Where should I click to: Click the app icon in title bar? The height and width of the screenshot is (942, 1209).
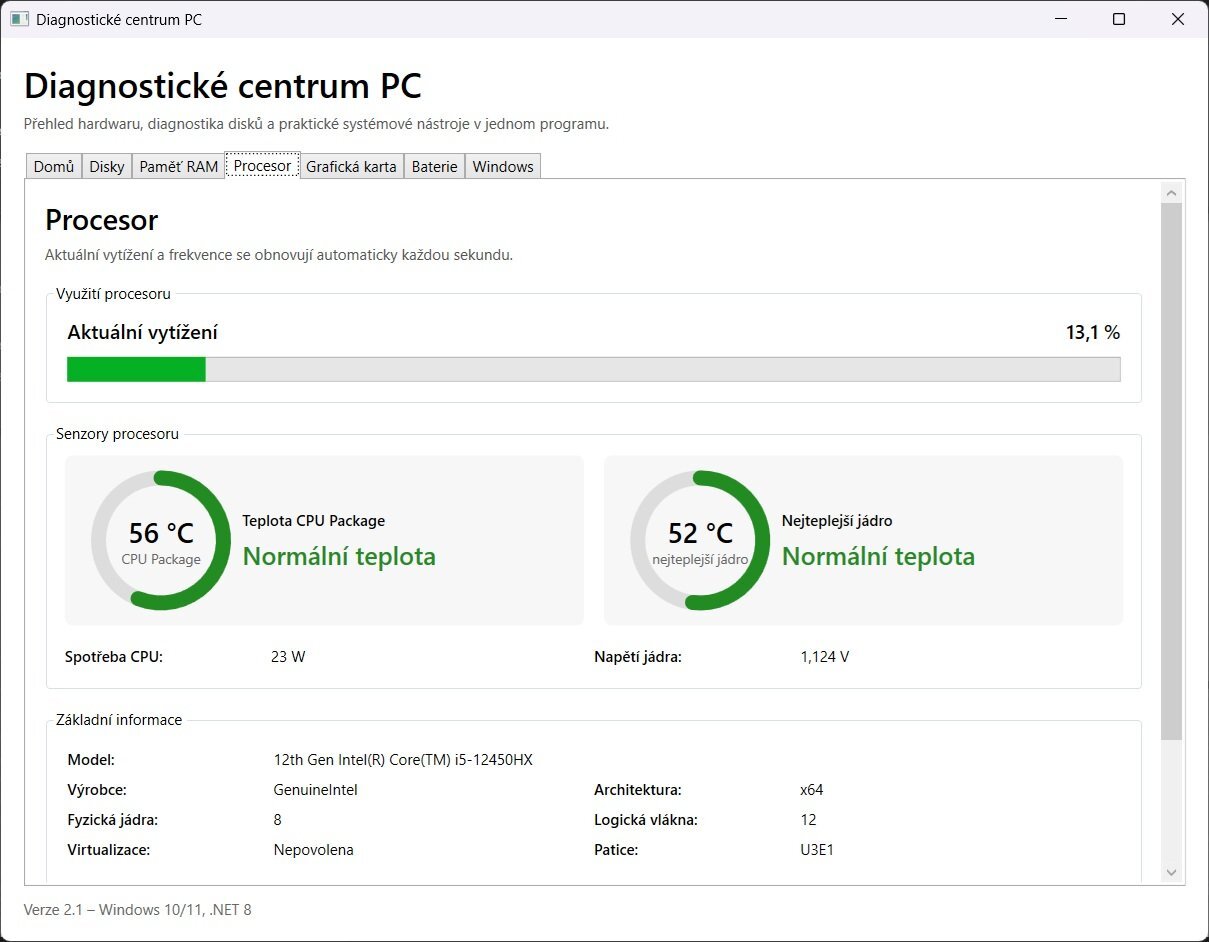coord(19,19)
